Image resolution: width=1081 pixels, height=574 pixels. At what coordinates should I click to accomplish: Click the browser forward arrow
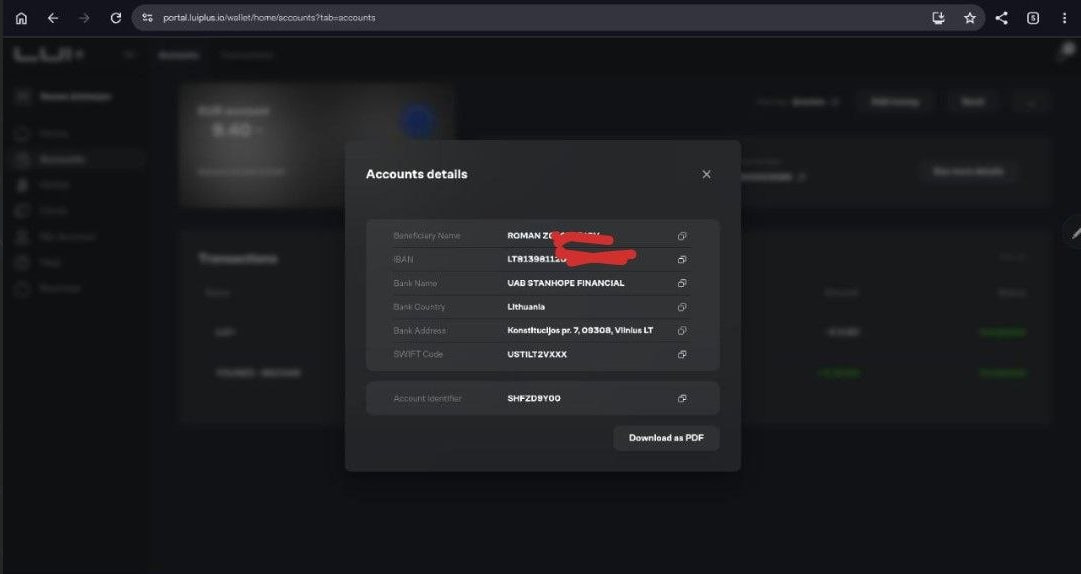(x=84, y=18)
